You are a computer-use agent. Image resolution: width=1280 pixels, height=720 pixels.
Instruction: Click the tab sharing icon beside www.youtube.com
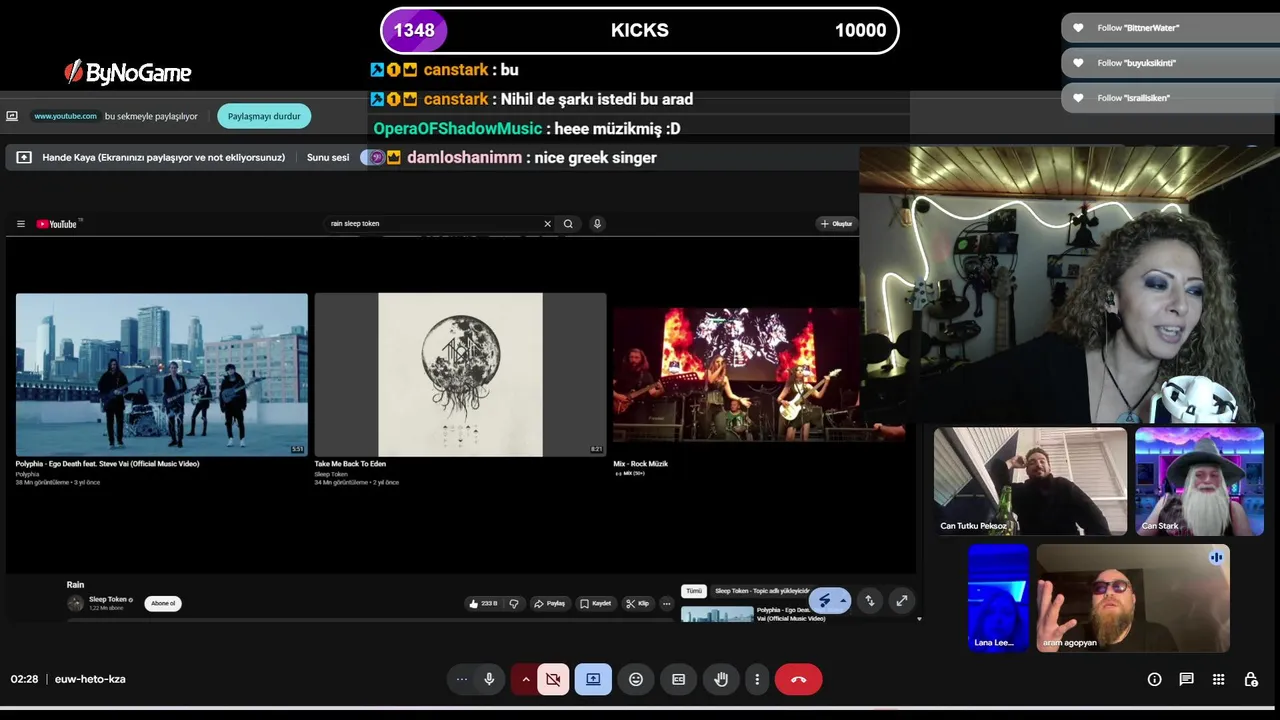[12, 116]
